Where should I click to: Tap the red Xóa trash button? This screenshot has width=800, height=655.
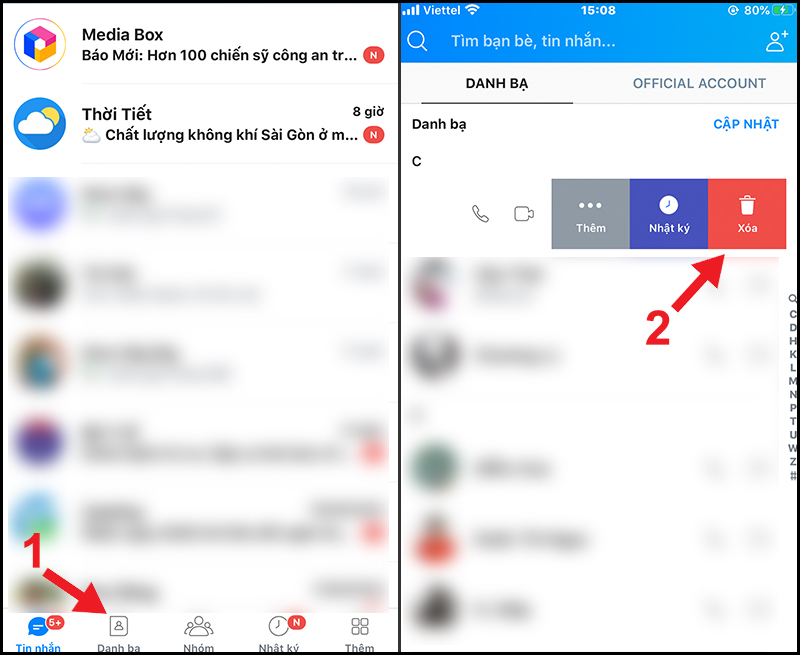point(747,214)
